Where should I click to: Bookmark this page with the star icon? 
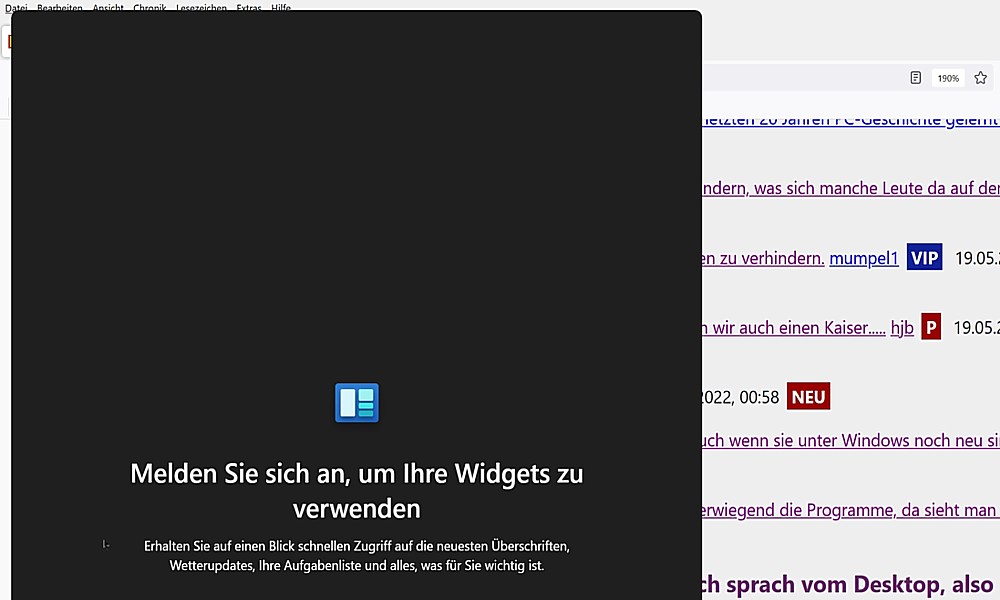tap(980, 78)
